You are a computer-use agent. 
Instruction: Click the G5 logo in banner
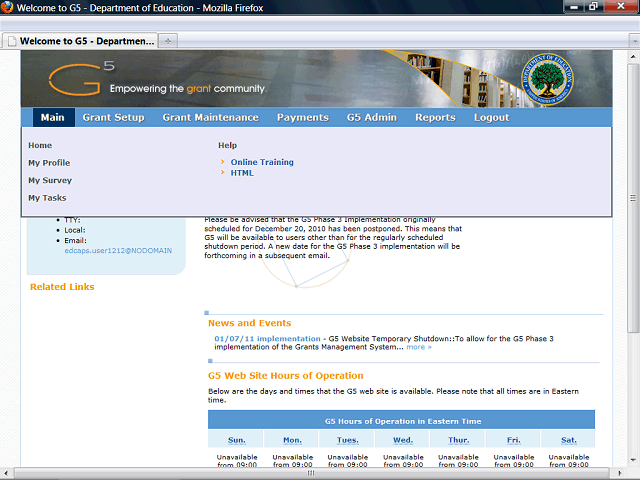pos(82,78)
